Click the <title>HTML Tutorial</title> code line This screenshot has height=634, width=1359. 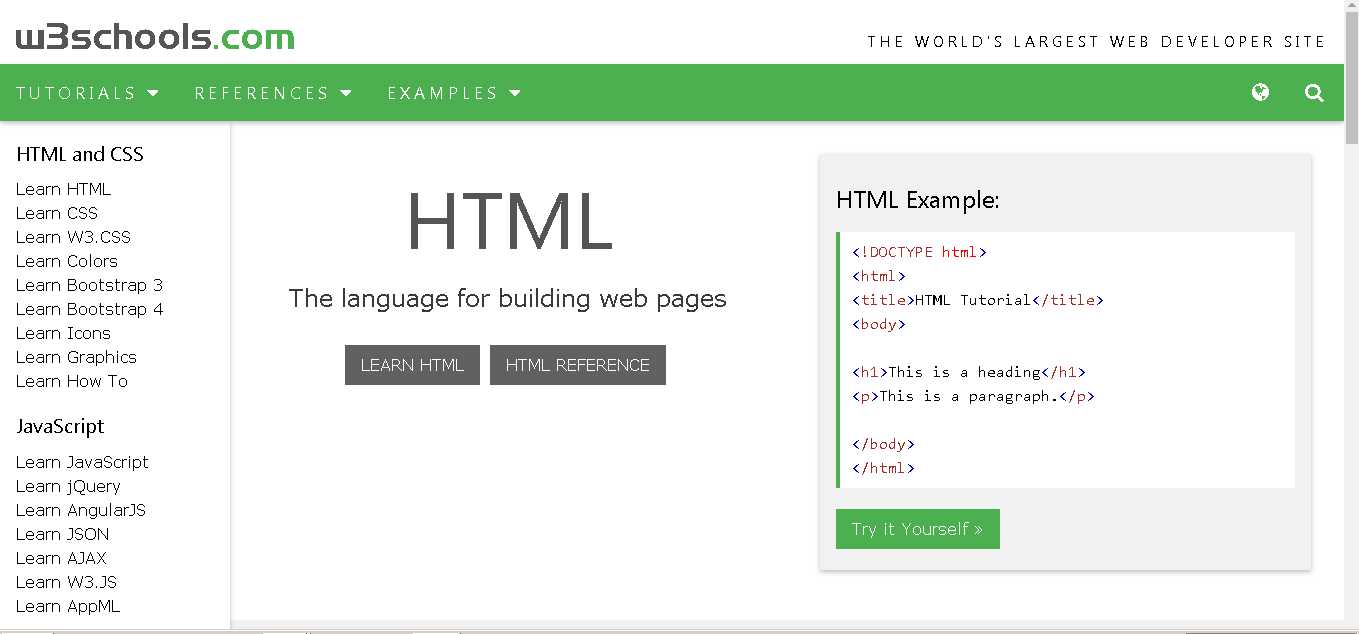tap(978, 300)
